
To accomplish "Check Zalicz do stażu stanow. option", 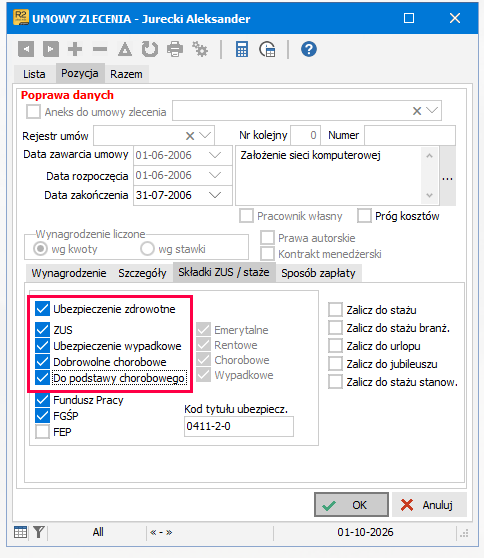I will (336, 382).
